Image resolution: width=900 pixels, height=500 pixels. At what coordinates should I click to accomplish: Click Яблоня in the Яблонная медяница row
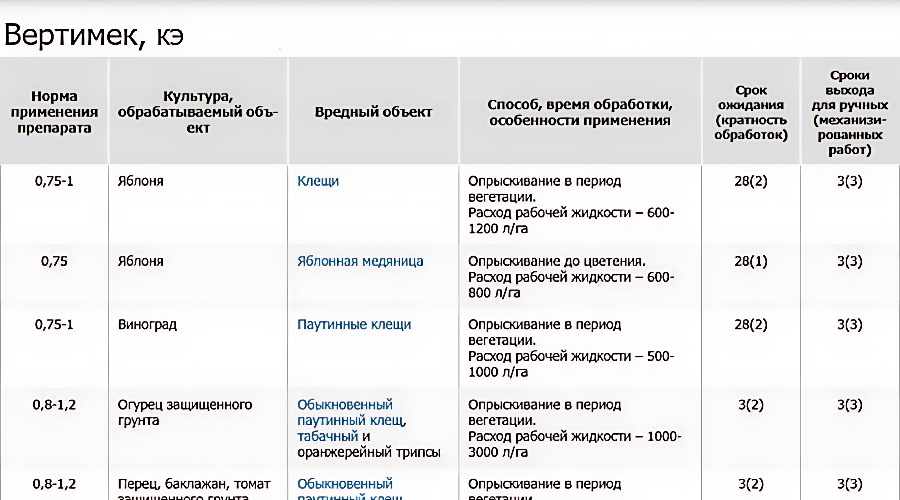141,261
